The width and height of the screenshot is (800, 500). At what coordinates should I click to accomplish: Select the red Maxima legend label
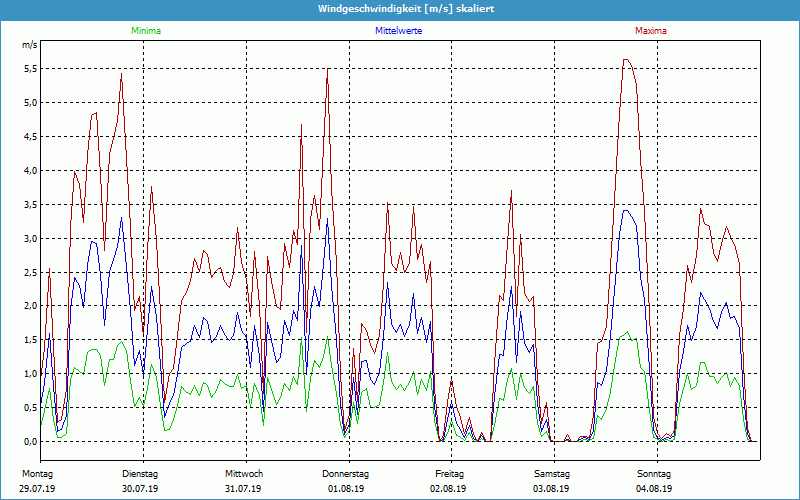point(651,31)
